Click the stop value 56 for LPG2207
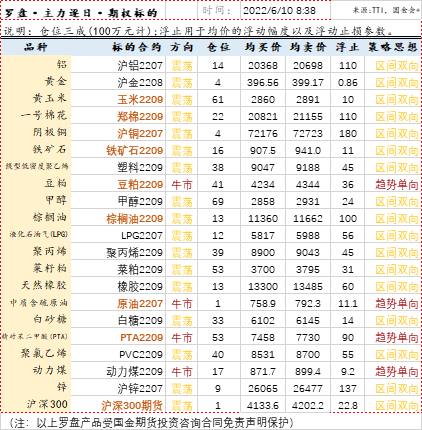This screenshot has height=430, width=422. pyautogui.click(x=348, y=236)
